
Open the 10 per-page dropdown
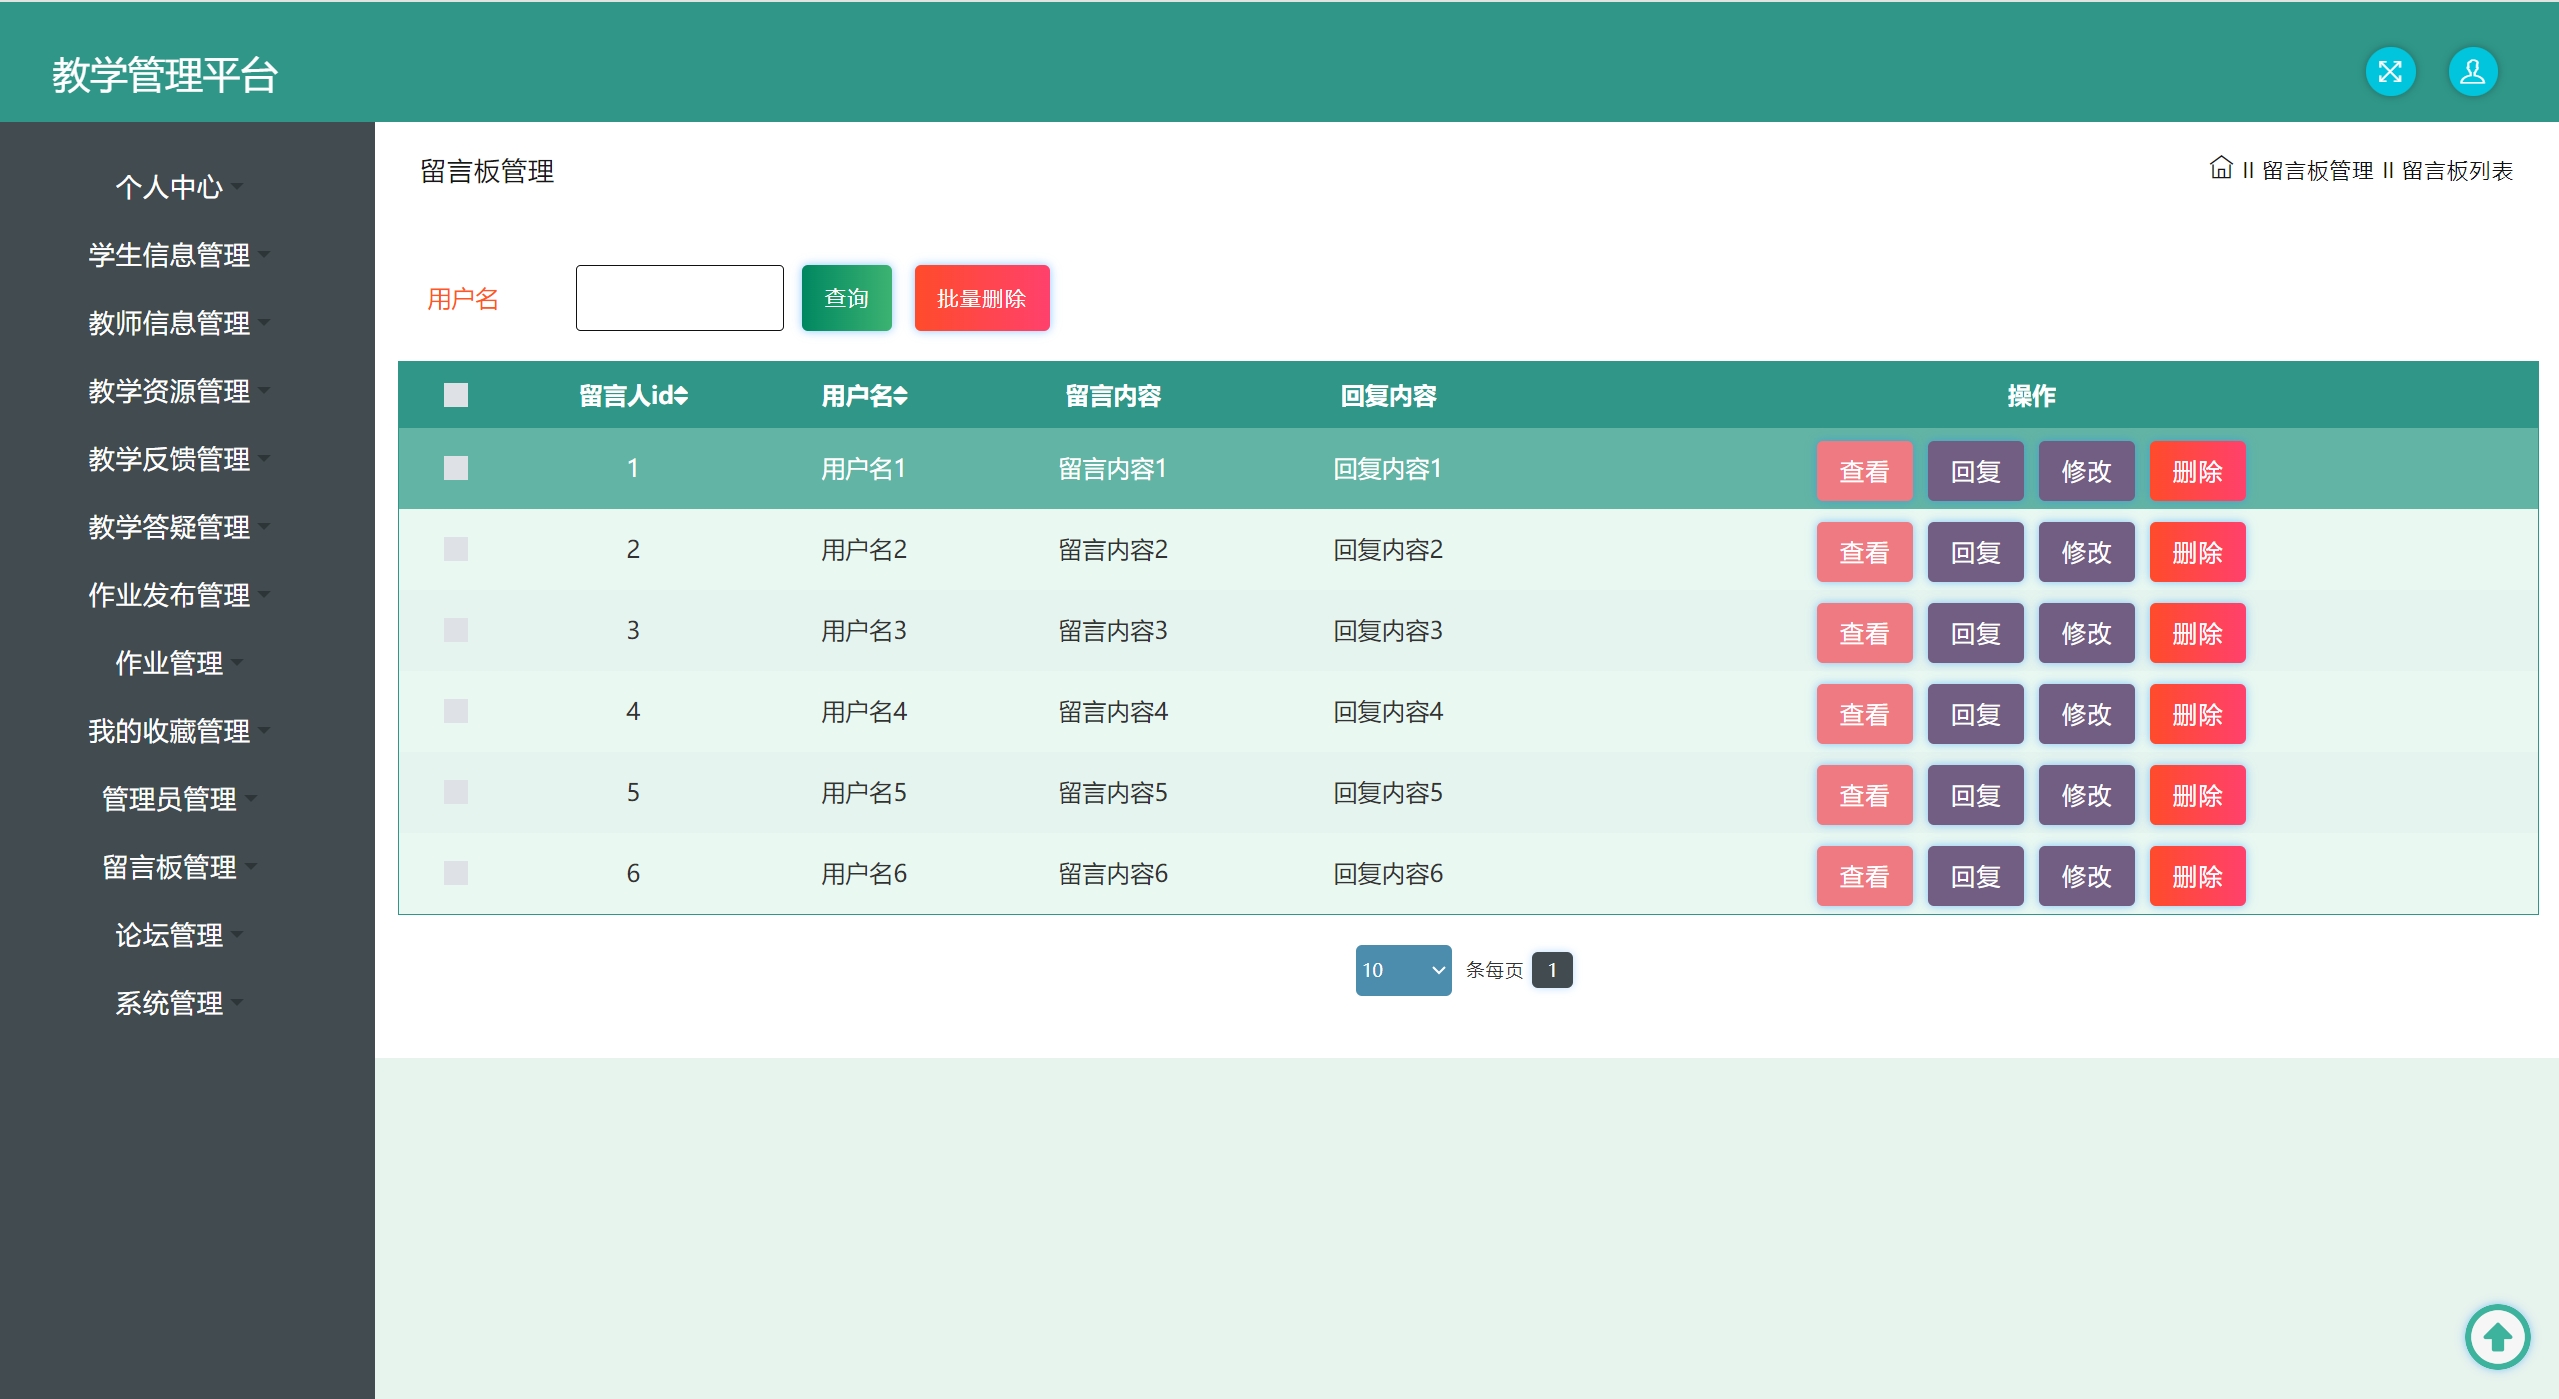click(1402, 970)
